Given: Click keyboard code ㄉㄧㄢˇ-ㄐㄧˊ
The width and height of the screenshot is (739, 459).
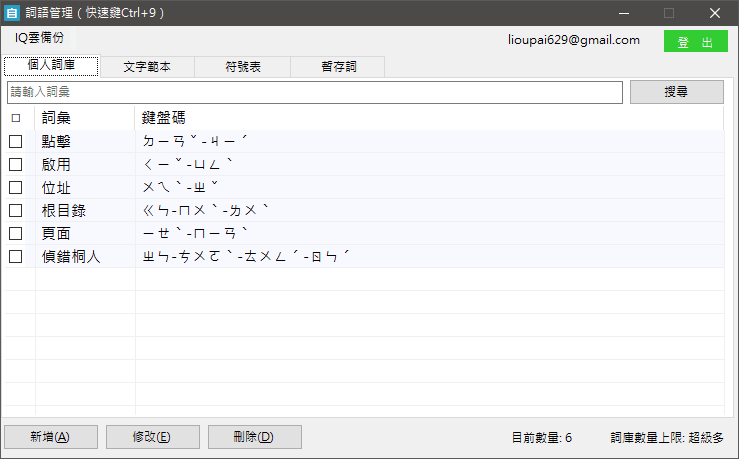Looking at the screenshot, I should pos(195,140).
